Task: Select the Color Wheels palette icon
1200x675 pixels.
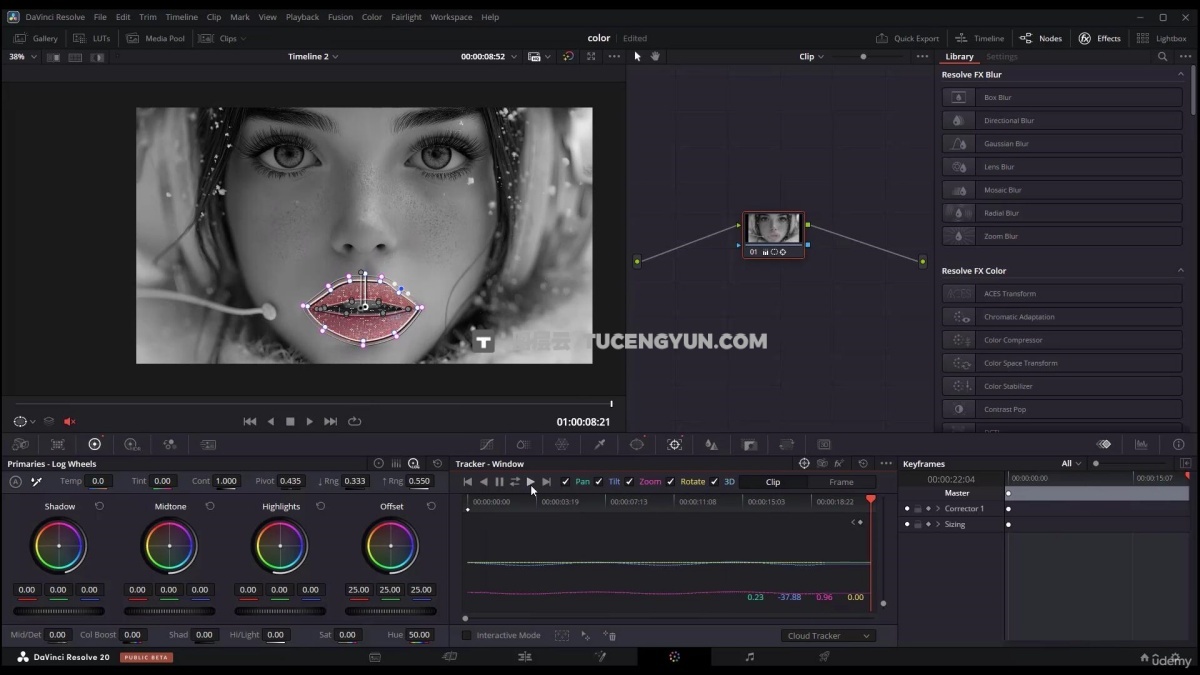Action: 95,444
